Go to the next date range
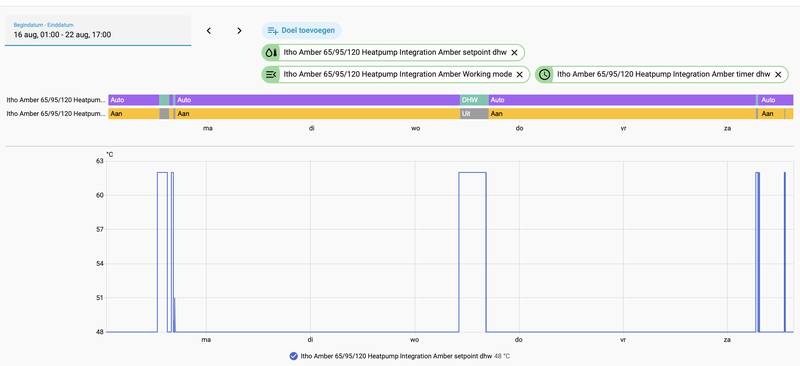800x366 pixels. [239, 31]
